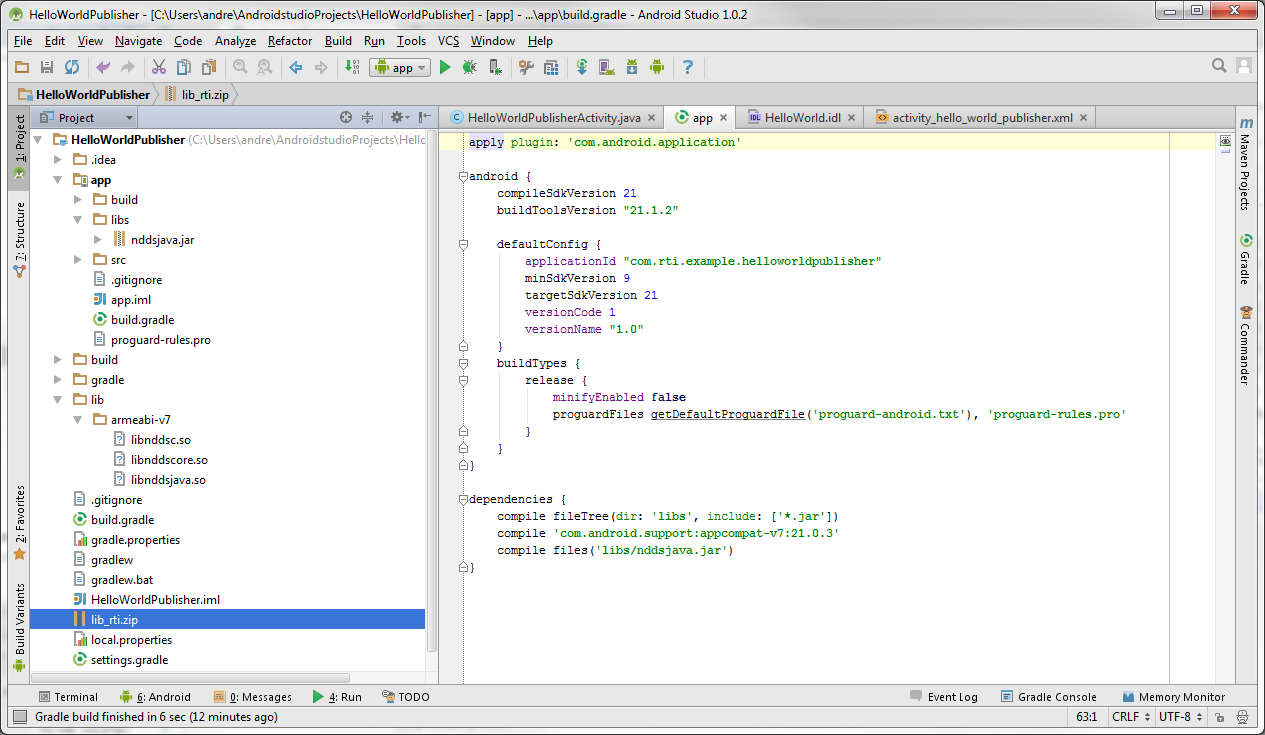
Task: Click the Make Project icon
Action: point(352,67)
